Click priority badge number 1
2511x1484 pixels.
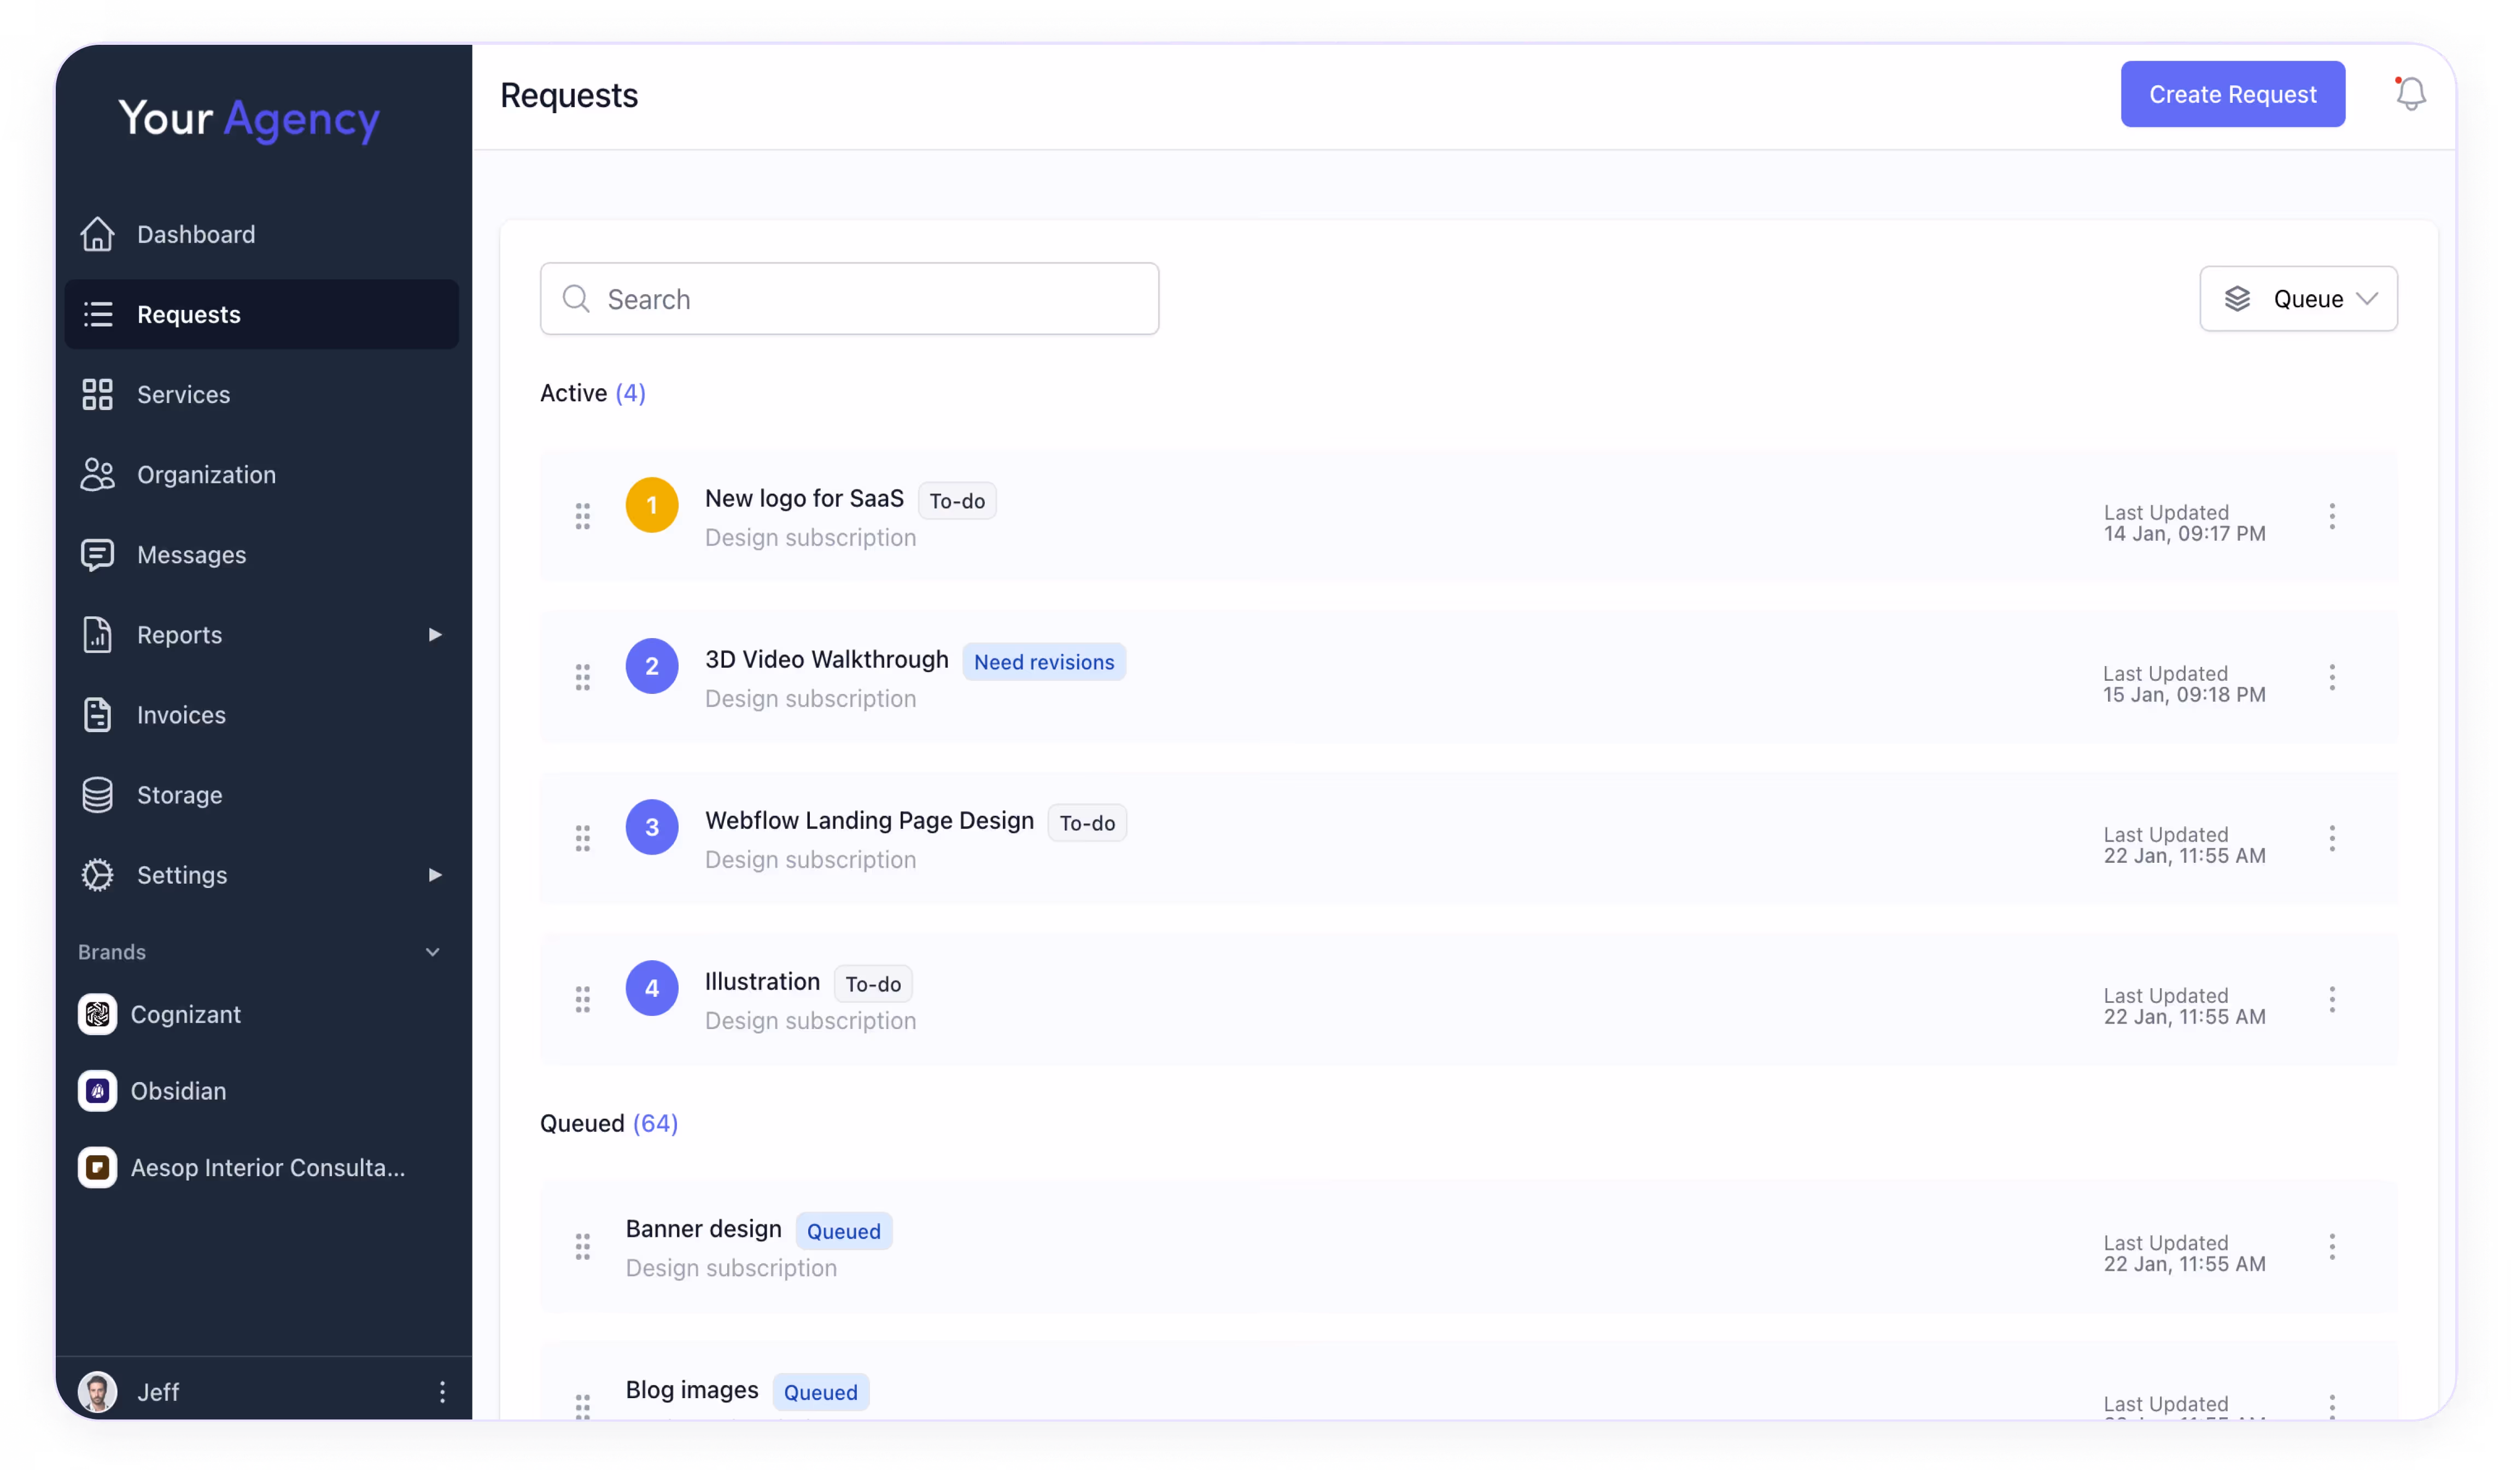click(651, 505)
